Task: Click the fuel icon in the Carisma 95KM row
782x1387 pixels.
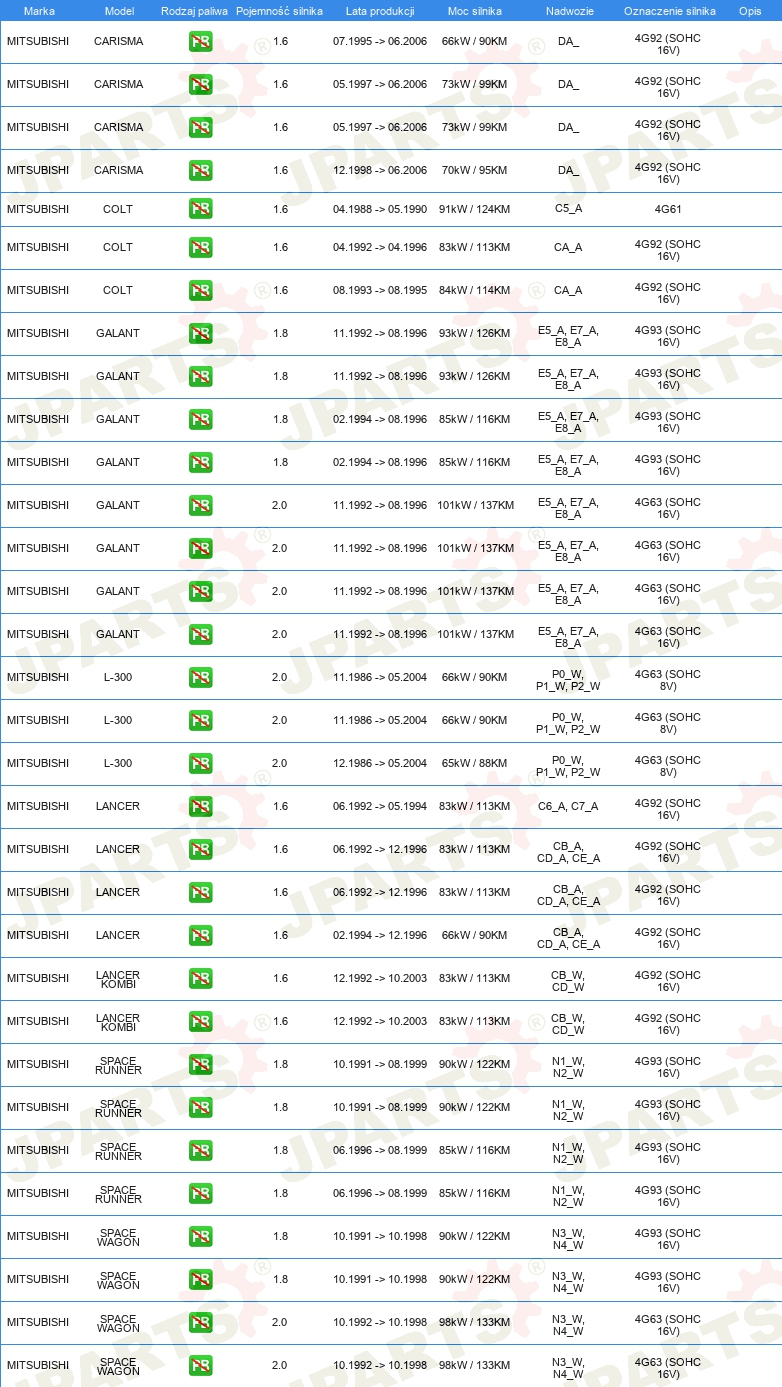Action: [x=200, y=171]
